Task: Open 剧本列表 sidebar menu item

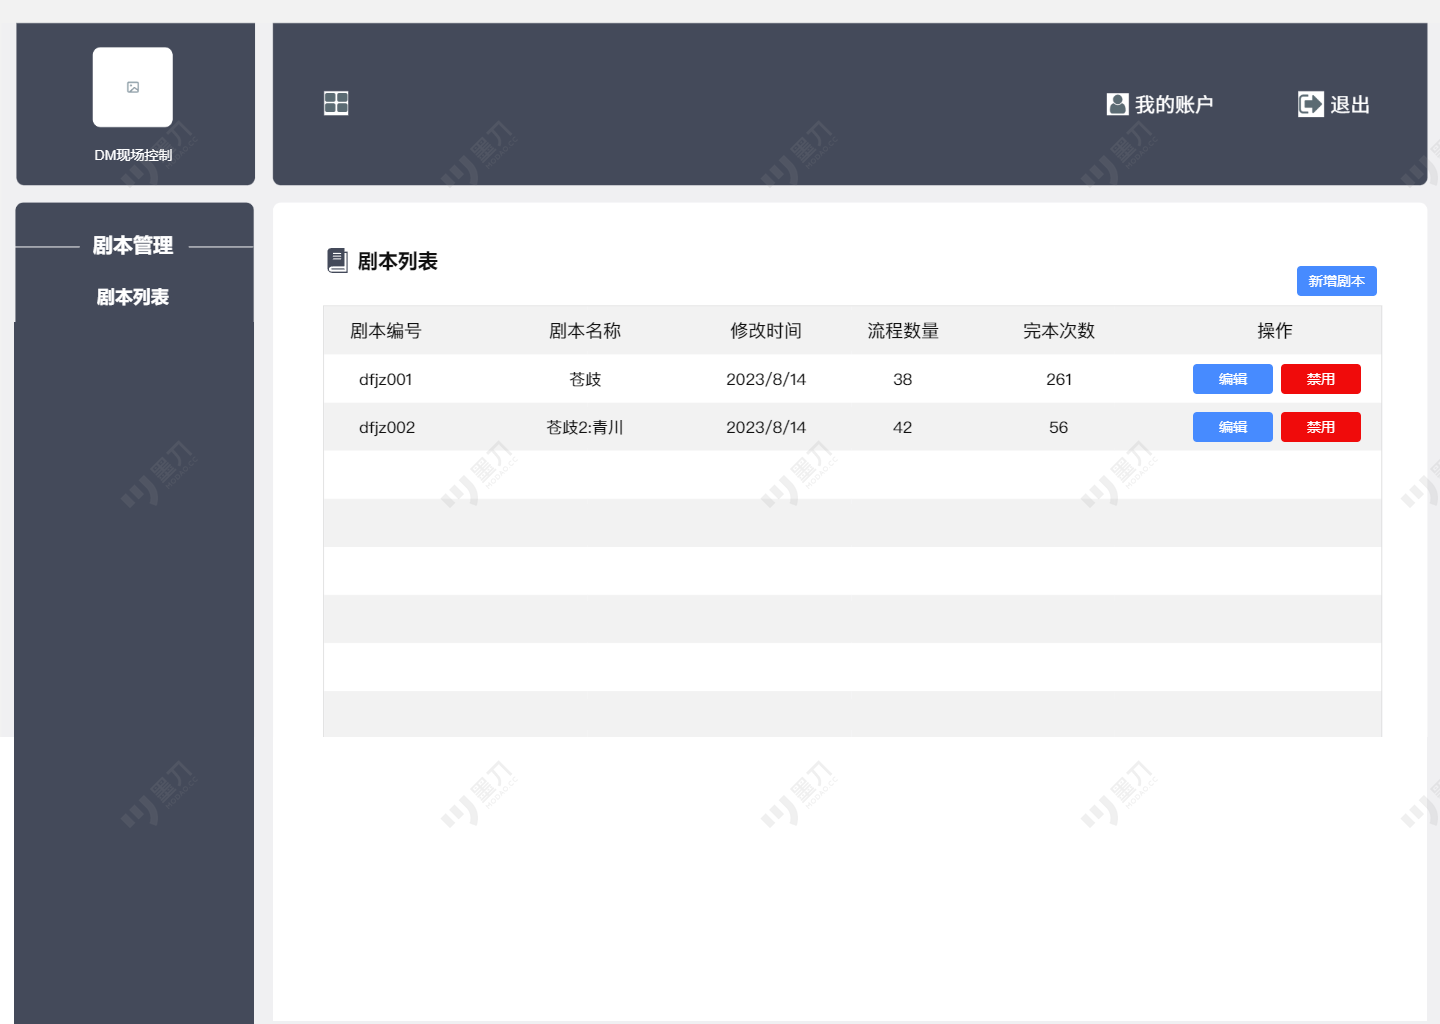Action: click(133, 297)
